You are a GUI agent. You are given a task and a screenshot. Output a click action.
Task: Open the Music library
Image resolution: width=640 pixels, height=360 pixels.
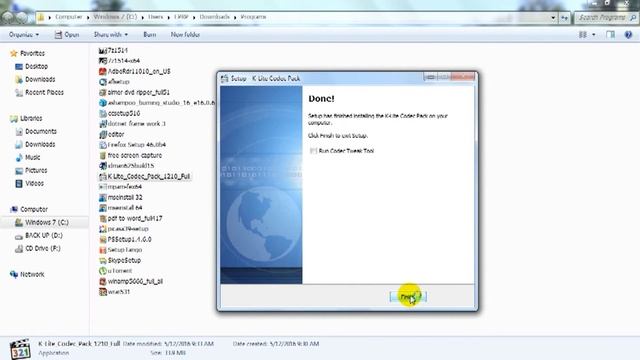(33, 158)
